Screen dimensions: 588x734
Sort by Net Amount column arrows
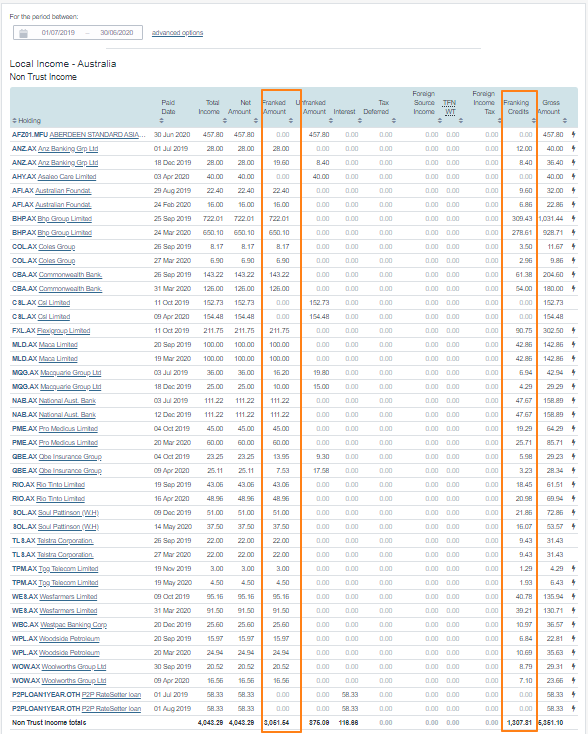pyautogui.click(x=256, y=121)
